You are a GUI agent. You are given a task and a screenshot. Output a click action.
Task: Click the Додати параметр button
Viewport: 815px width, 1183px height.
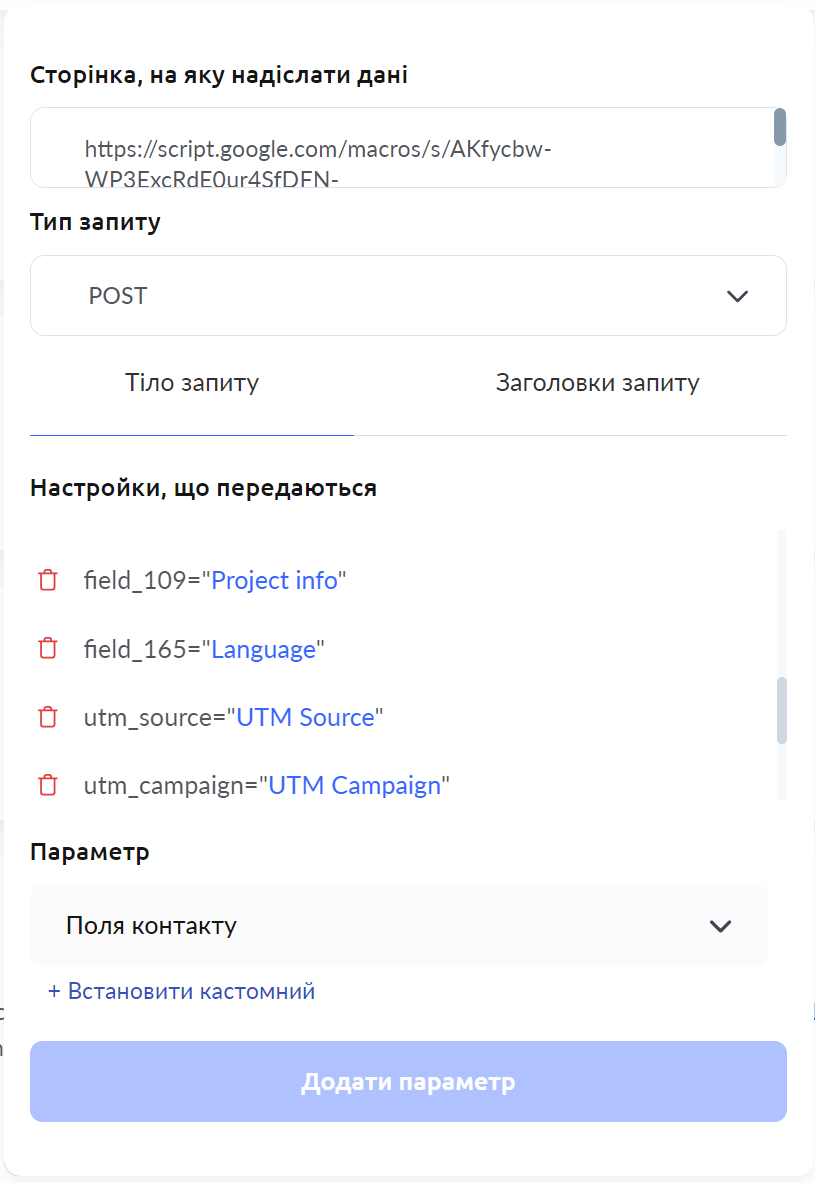click(x=408, y=1081)
